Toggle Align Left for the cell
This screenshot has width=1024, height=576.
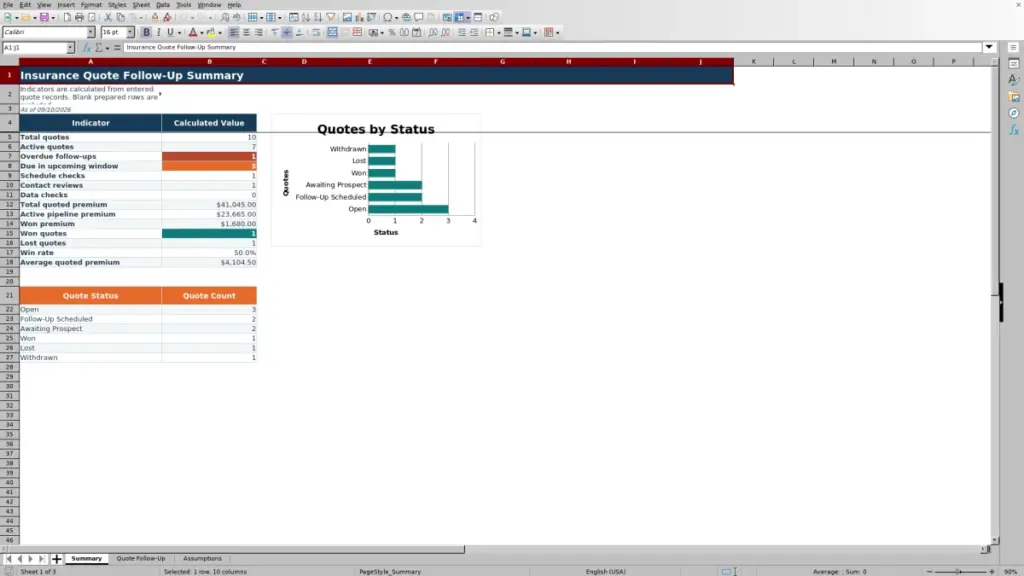point(234,33)
